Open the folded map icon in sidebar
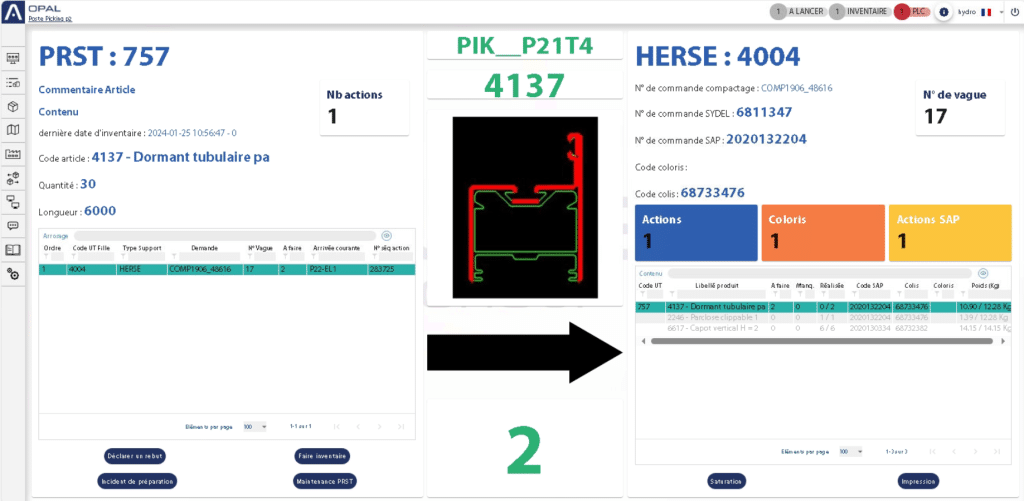This screenshot has width=1024, height=501. click(x=13, y=130)
